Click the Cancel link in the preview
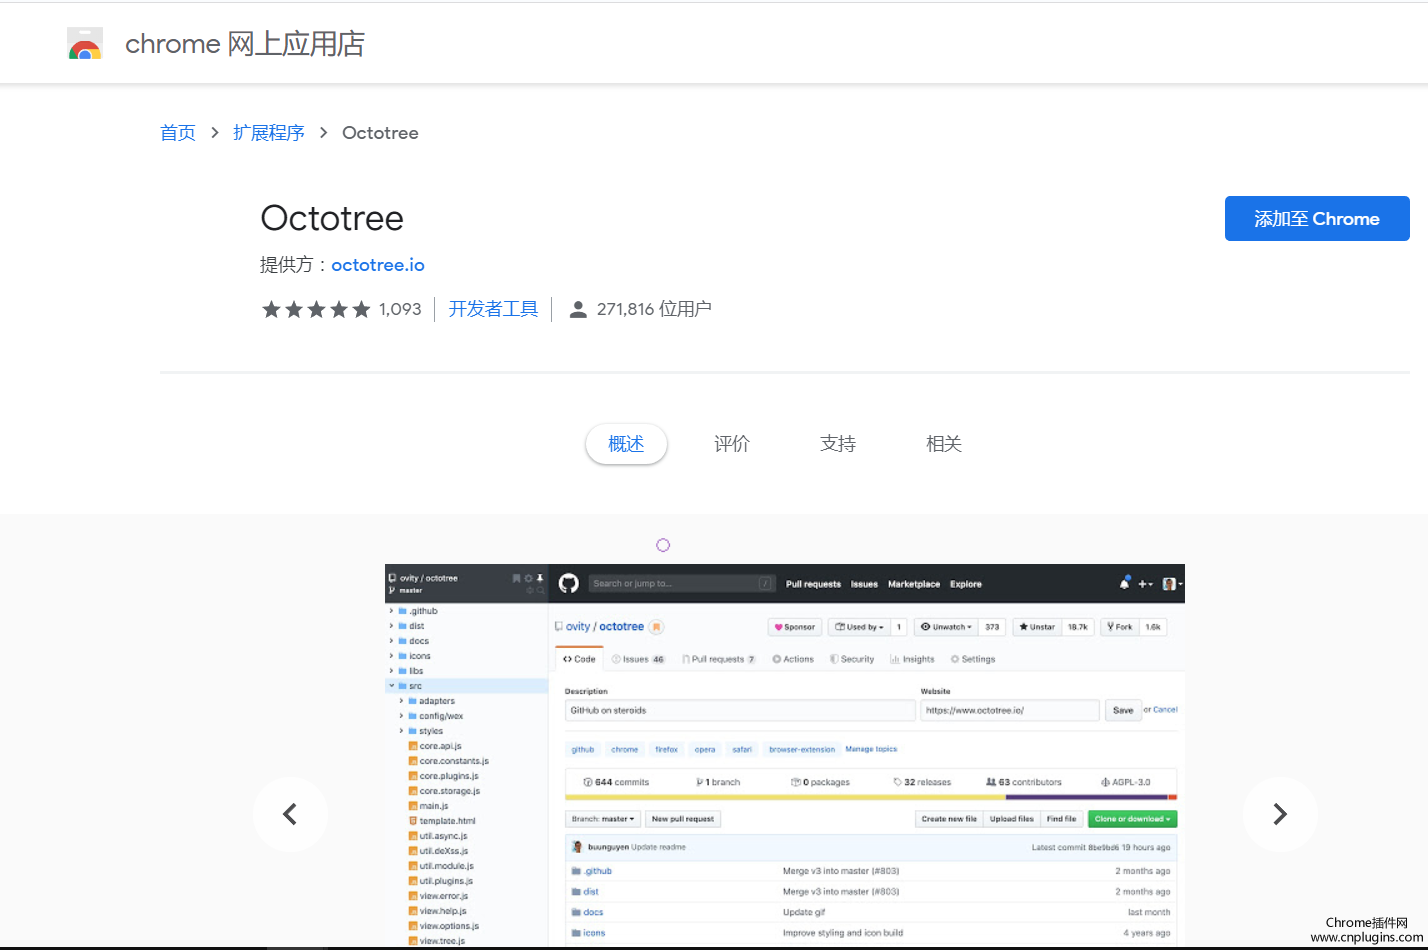The height and width of the screenshot is (950, 1428). tap(1165, 710)
